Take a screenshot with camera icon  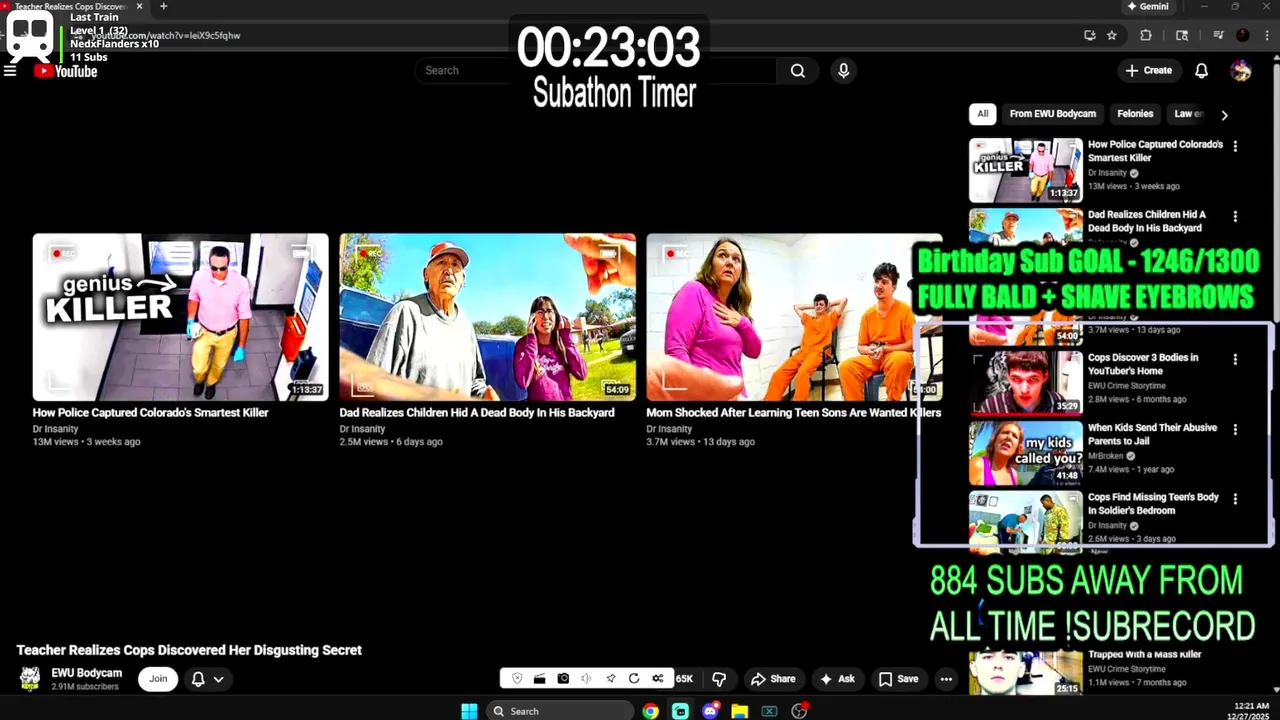coord(563,679)
